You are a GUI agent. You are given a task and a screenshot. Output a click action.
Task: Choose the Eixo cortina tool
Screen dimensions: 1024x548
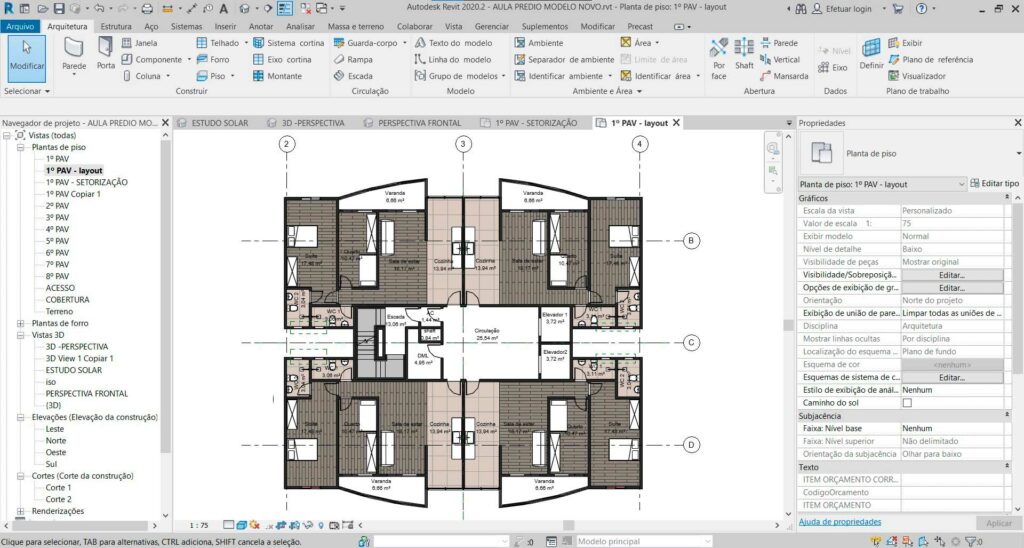[282, 59]
